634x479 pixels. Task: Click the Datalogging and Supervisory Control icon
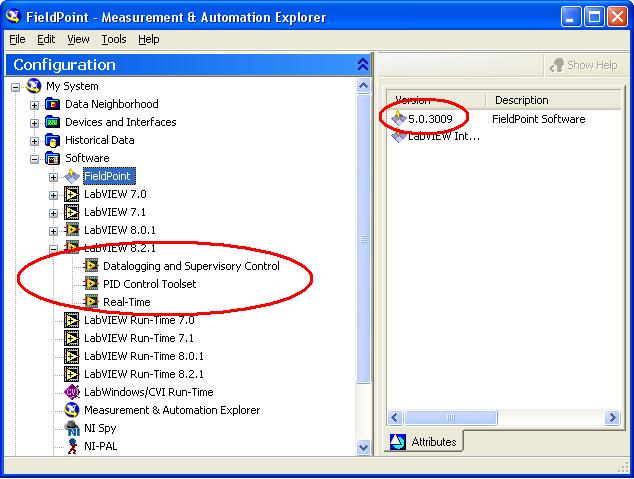tap(91, 266)
